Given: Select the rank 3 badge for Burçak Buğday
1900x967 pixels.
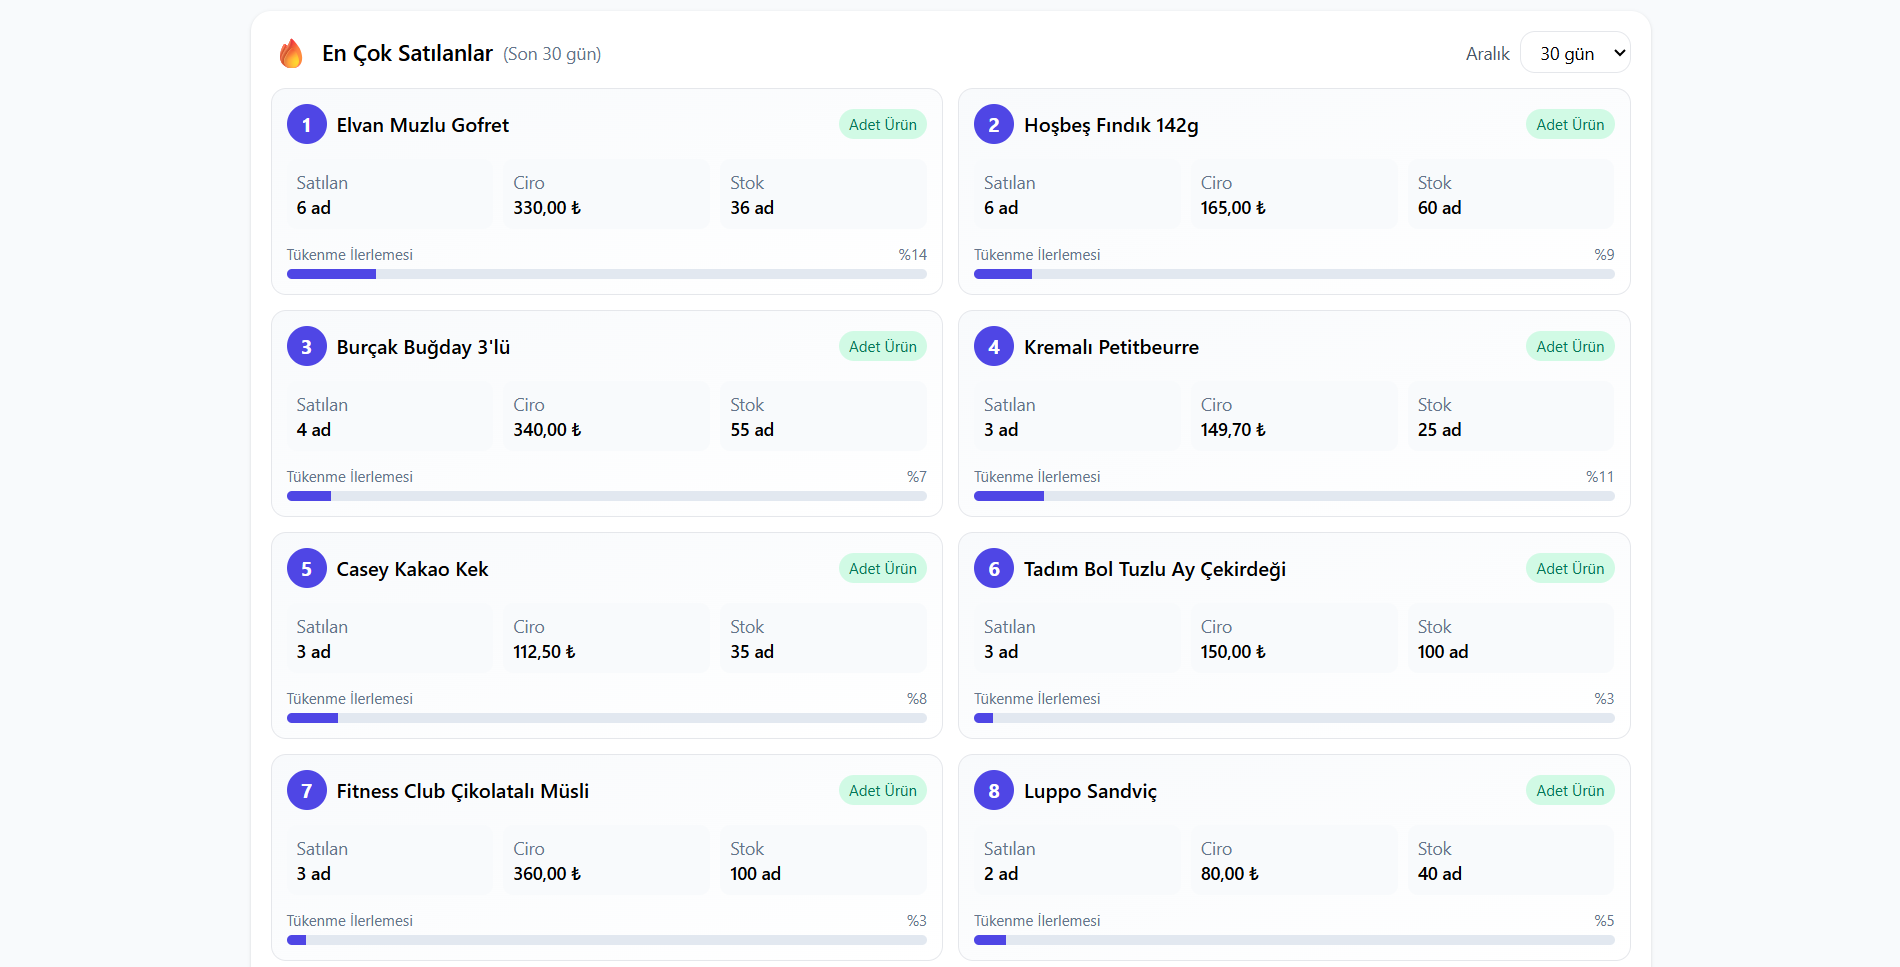Looking at the screenshot, I should coord(306,347).
